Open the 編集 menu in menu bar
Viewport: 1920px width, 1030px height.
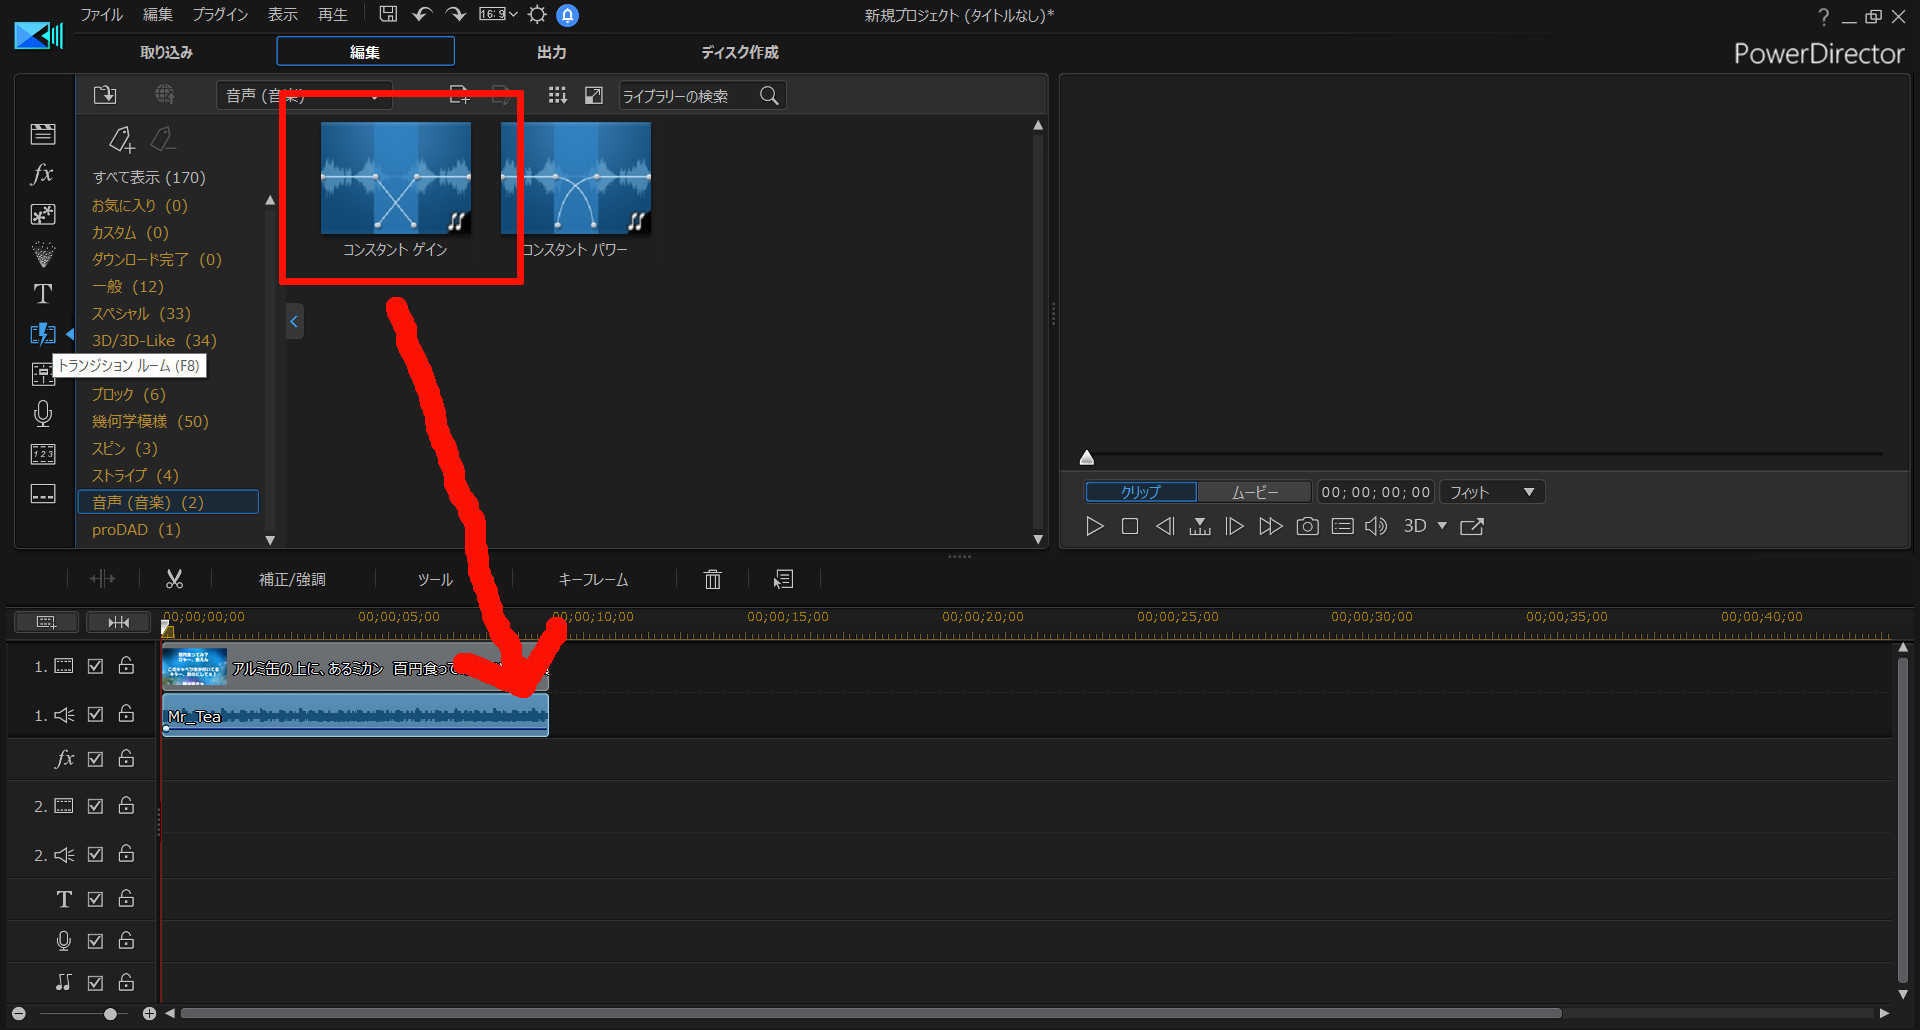pyautogui.click(x=158, y=14)
